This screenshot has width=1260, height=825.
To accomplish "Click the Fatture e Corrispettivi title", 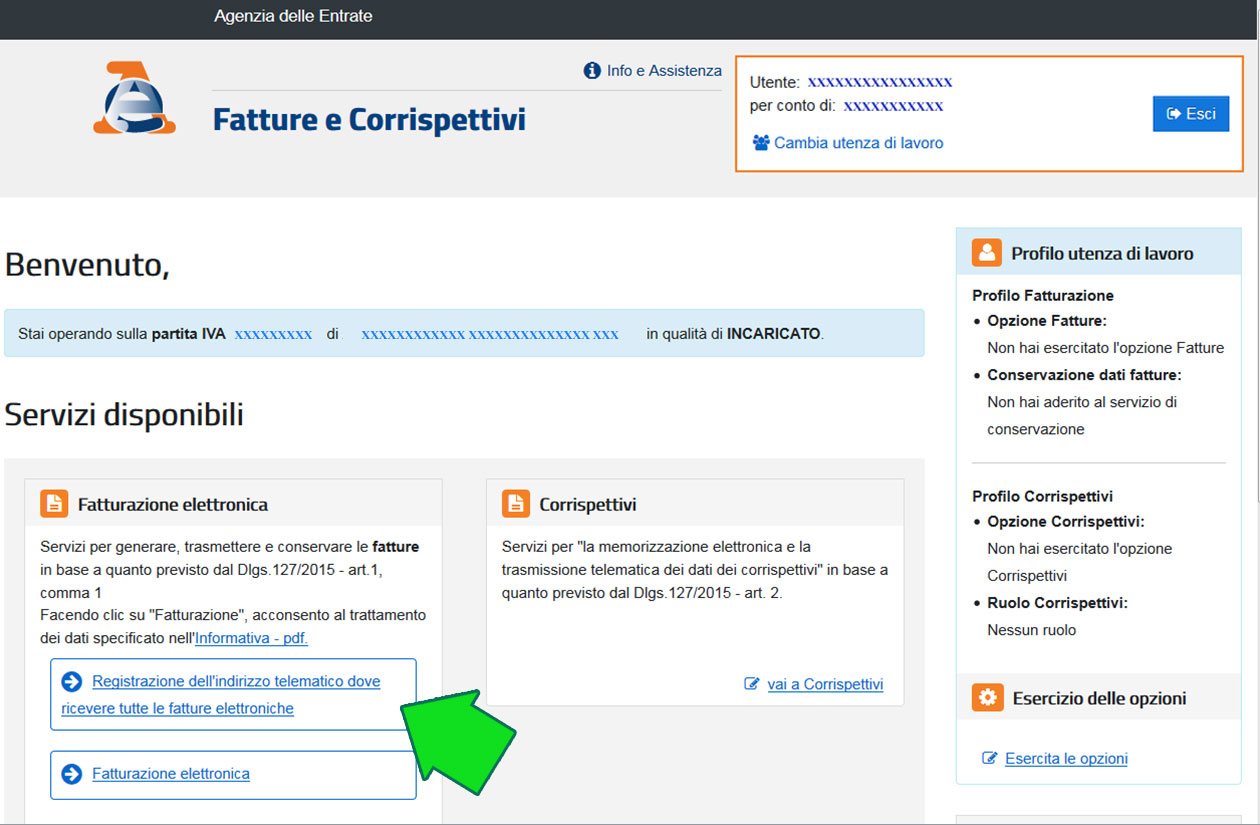I will tap(369, 120).
